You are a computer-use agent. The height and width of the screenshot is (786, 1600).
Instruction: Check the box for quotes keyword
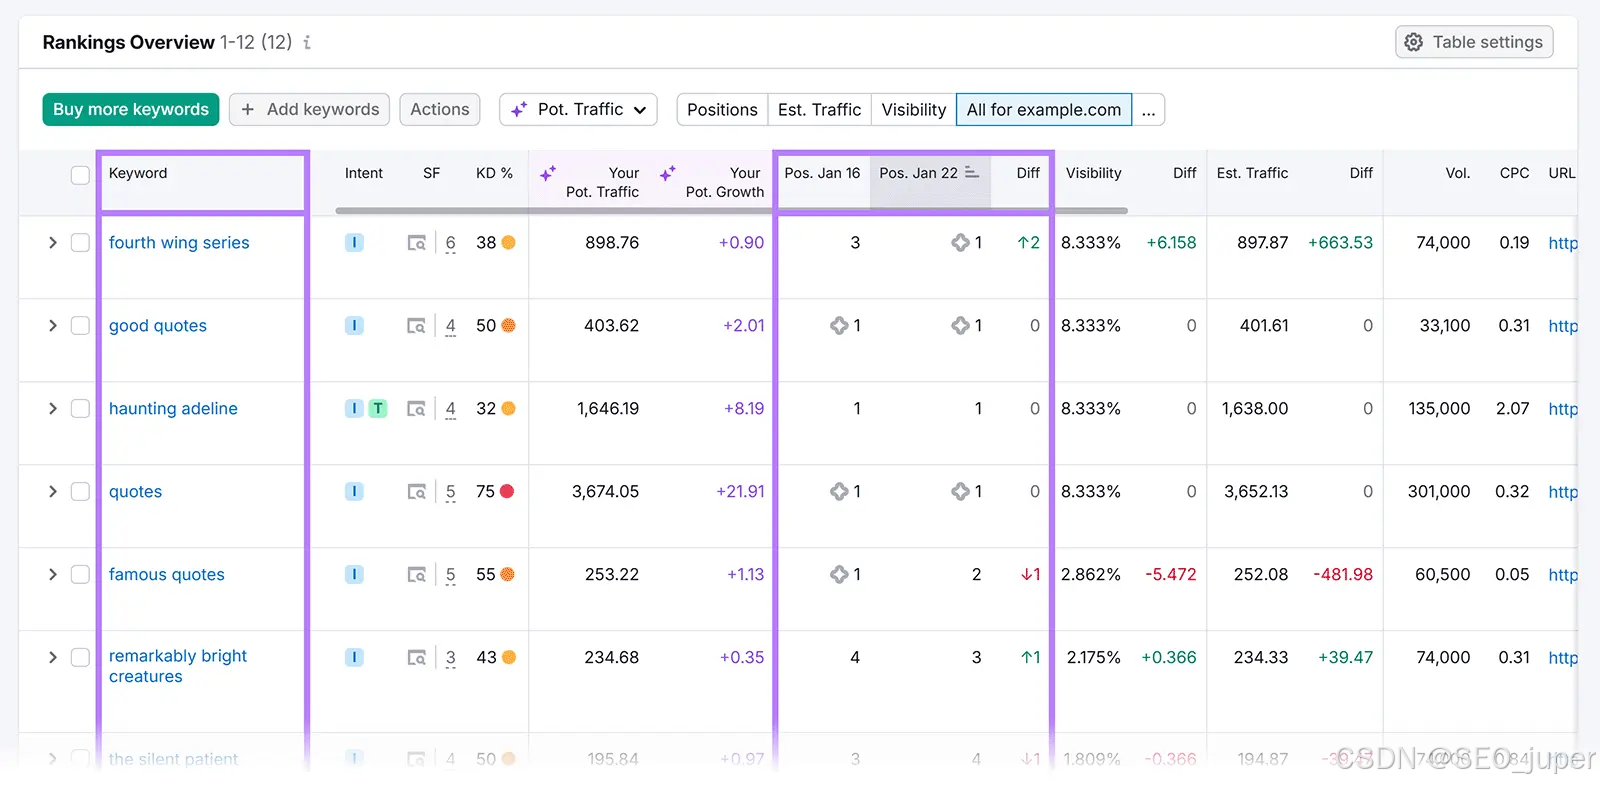[x=80, y=491]
